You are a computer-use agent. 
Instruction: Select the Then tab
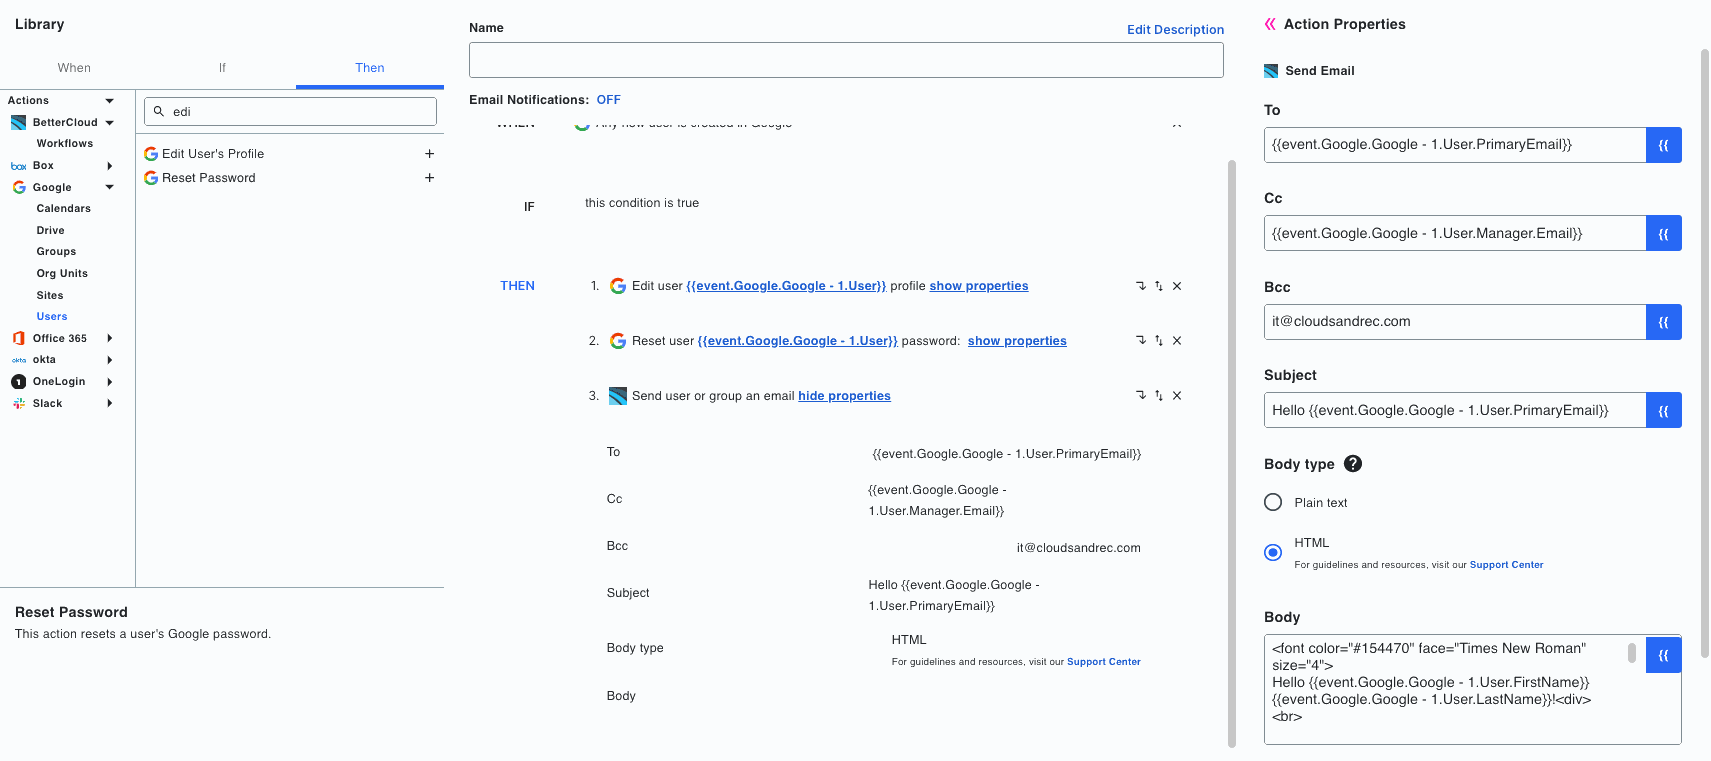(x=370, y=68)
